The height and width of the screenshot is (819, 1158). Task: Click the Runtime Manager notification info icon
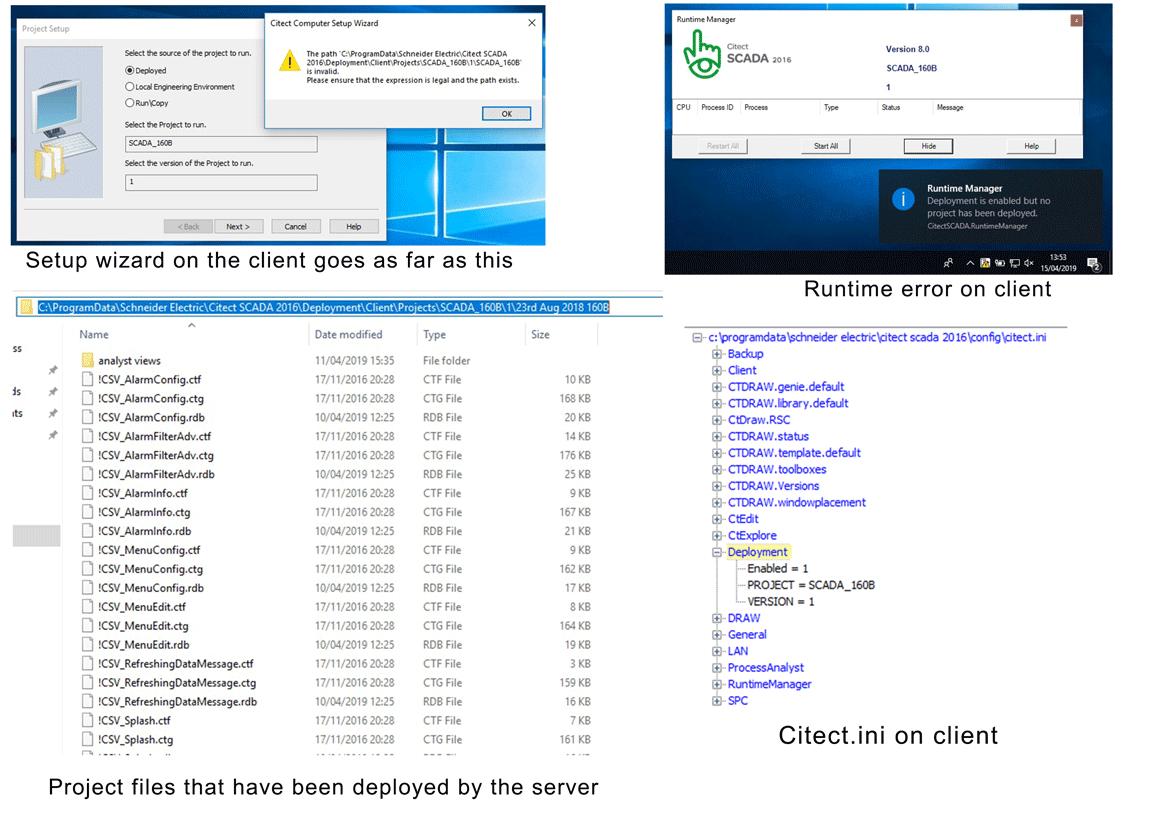pos(902,199)
